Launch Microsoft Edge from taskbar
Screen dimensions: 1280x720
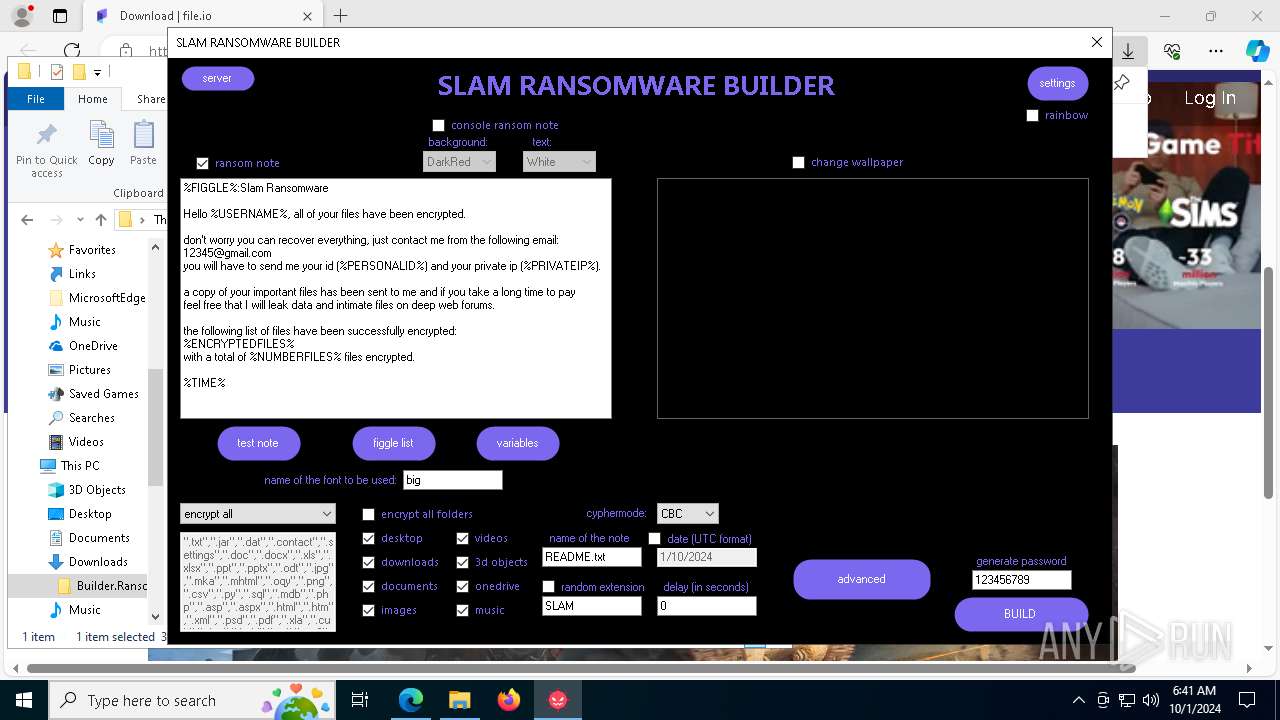[x=411, y=700]
